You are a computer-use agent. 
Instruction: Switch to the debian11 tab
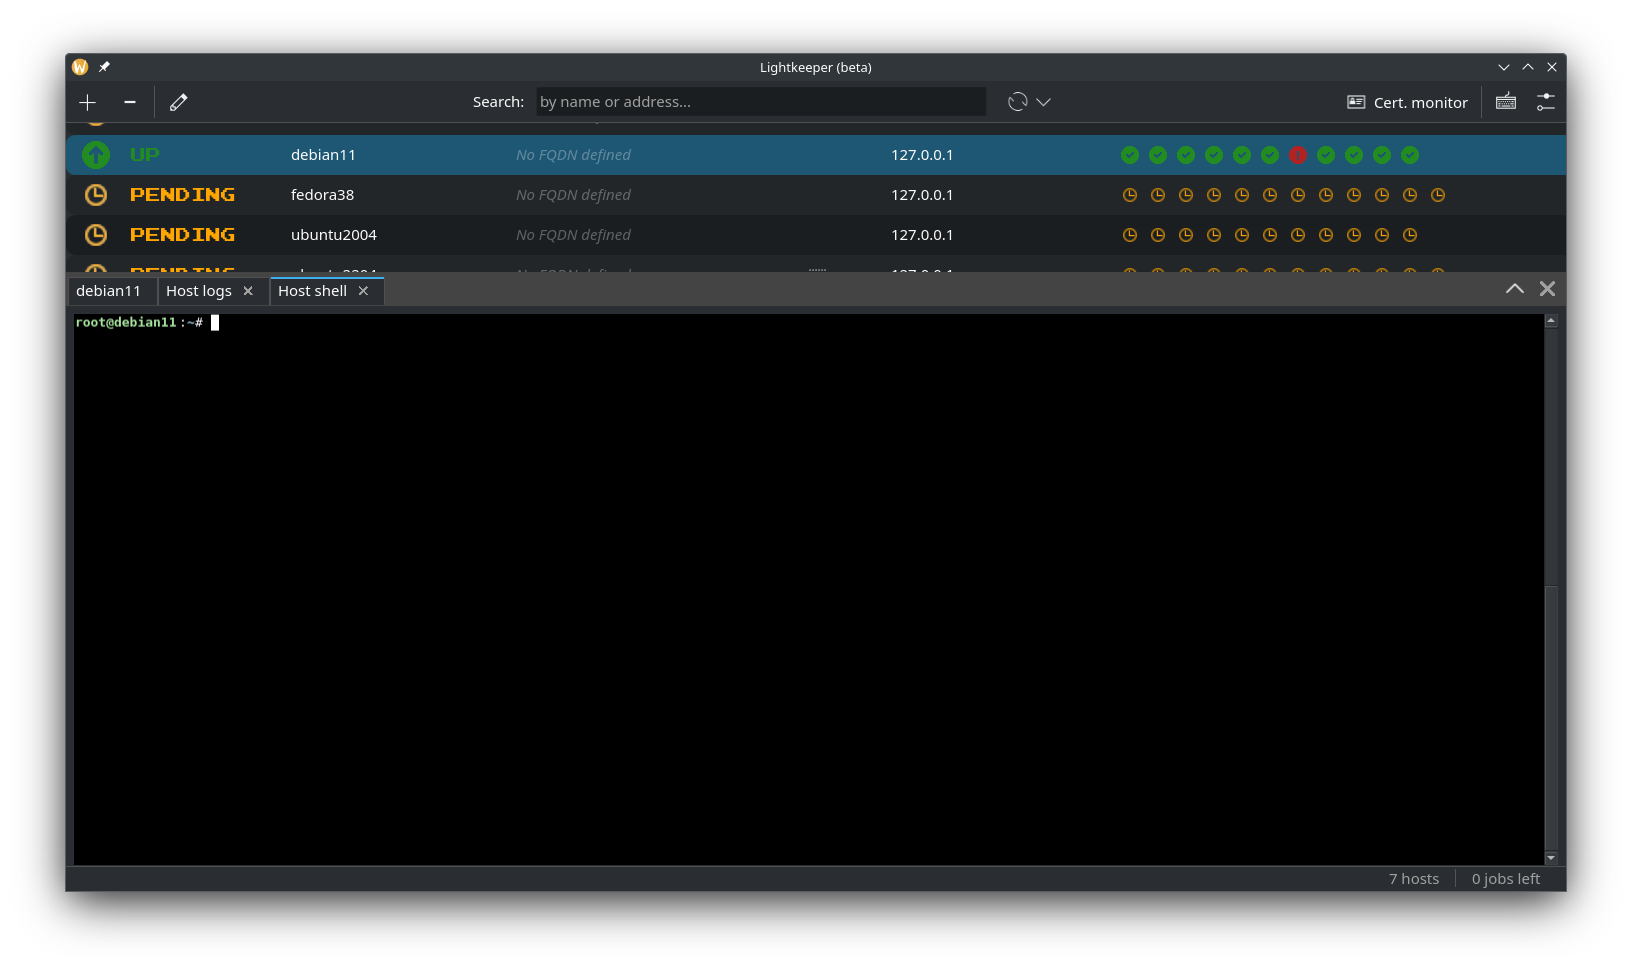tap(109, 291)
